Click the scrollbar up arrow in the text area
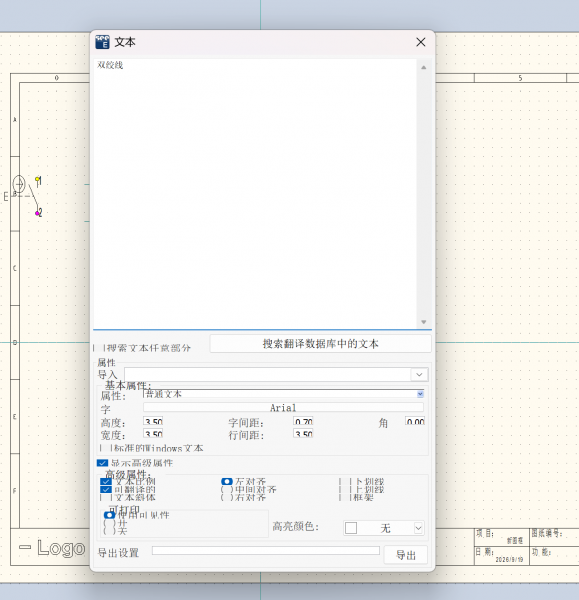The image size is (579, 600). point(424,67)
